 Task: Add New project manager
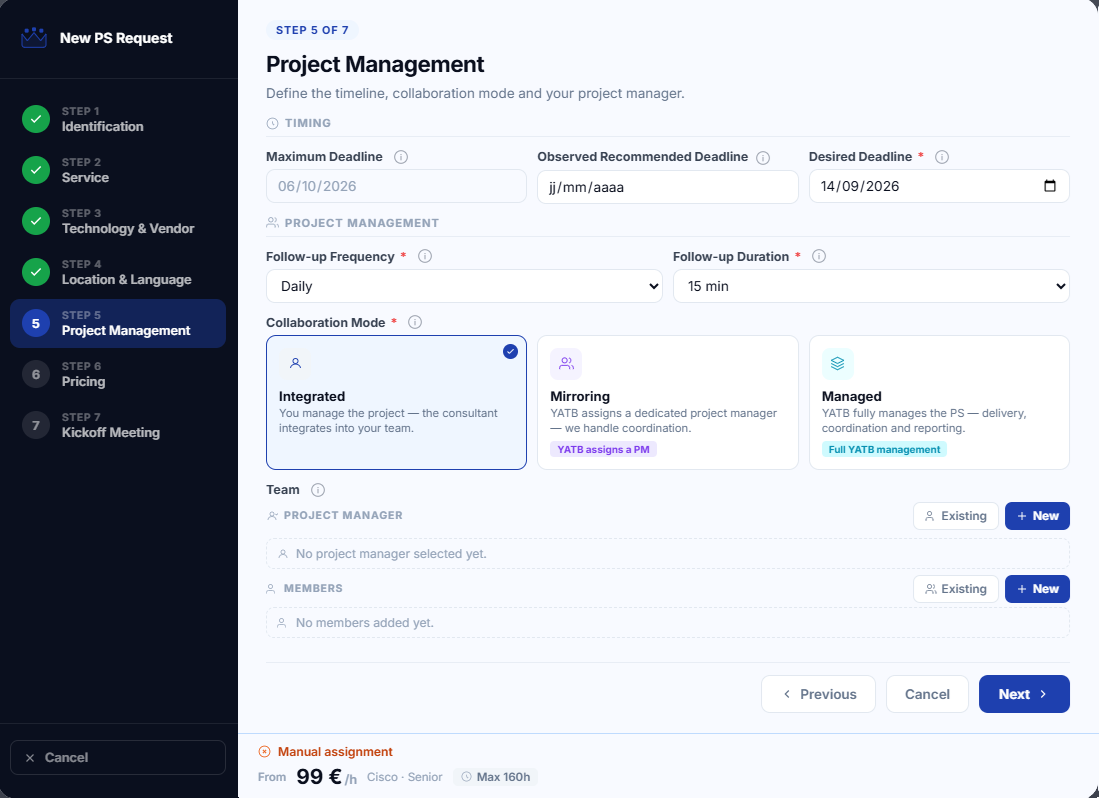tap(1037, 516)
